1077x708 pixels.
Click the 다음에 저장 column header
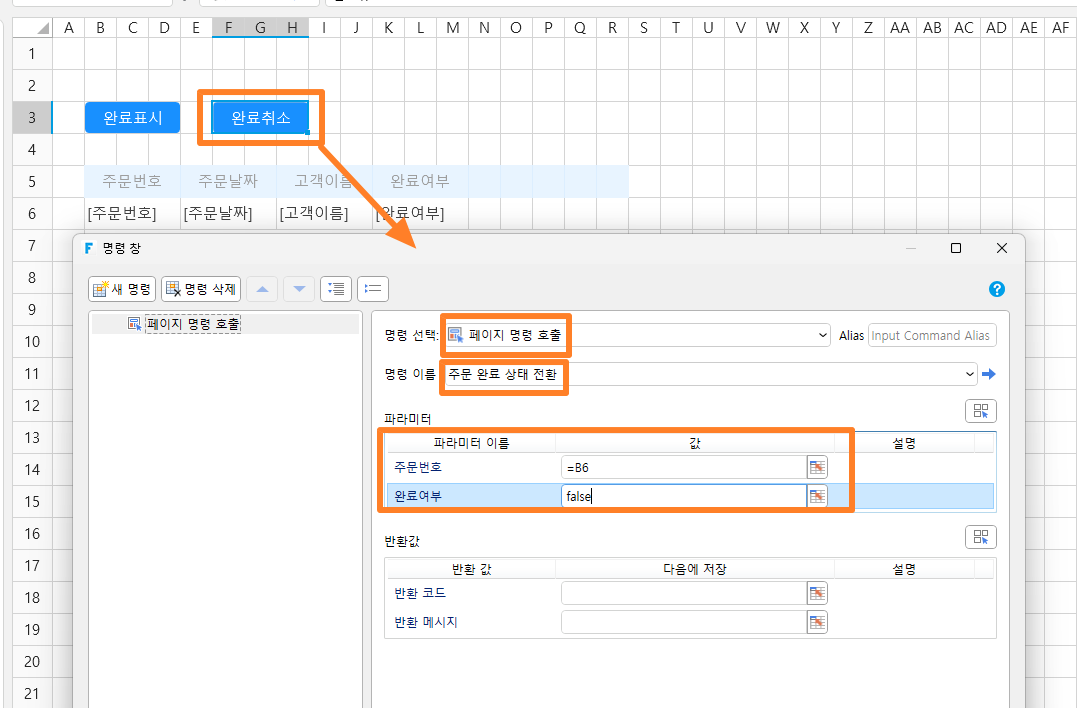point(695,569)
